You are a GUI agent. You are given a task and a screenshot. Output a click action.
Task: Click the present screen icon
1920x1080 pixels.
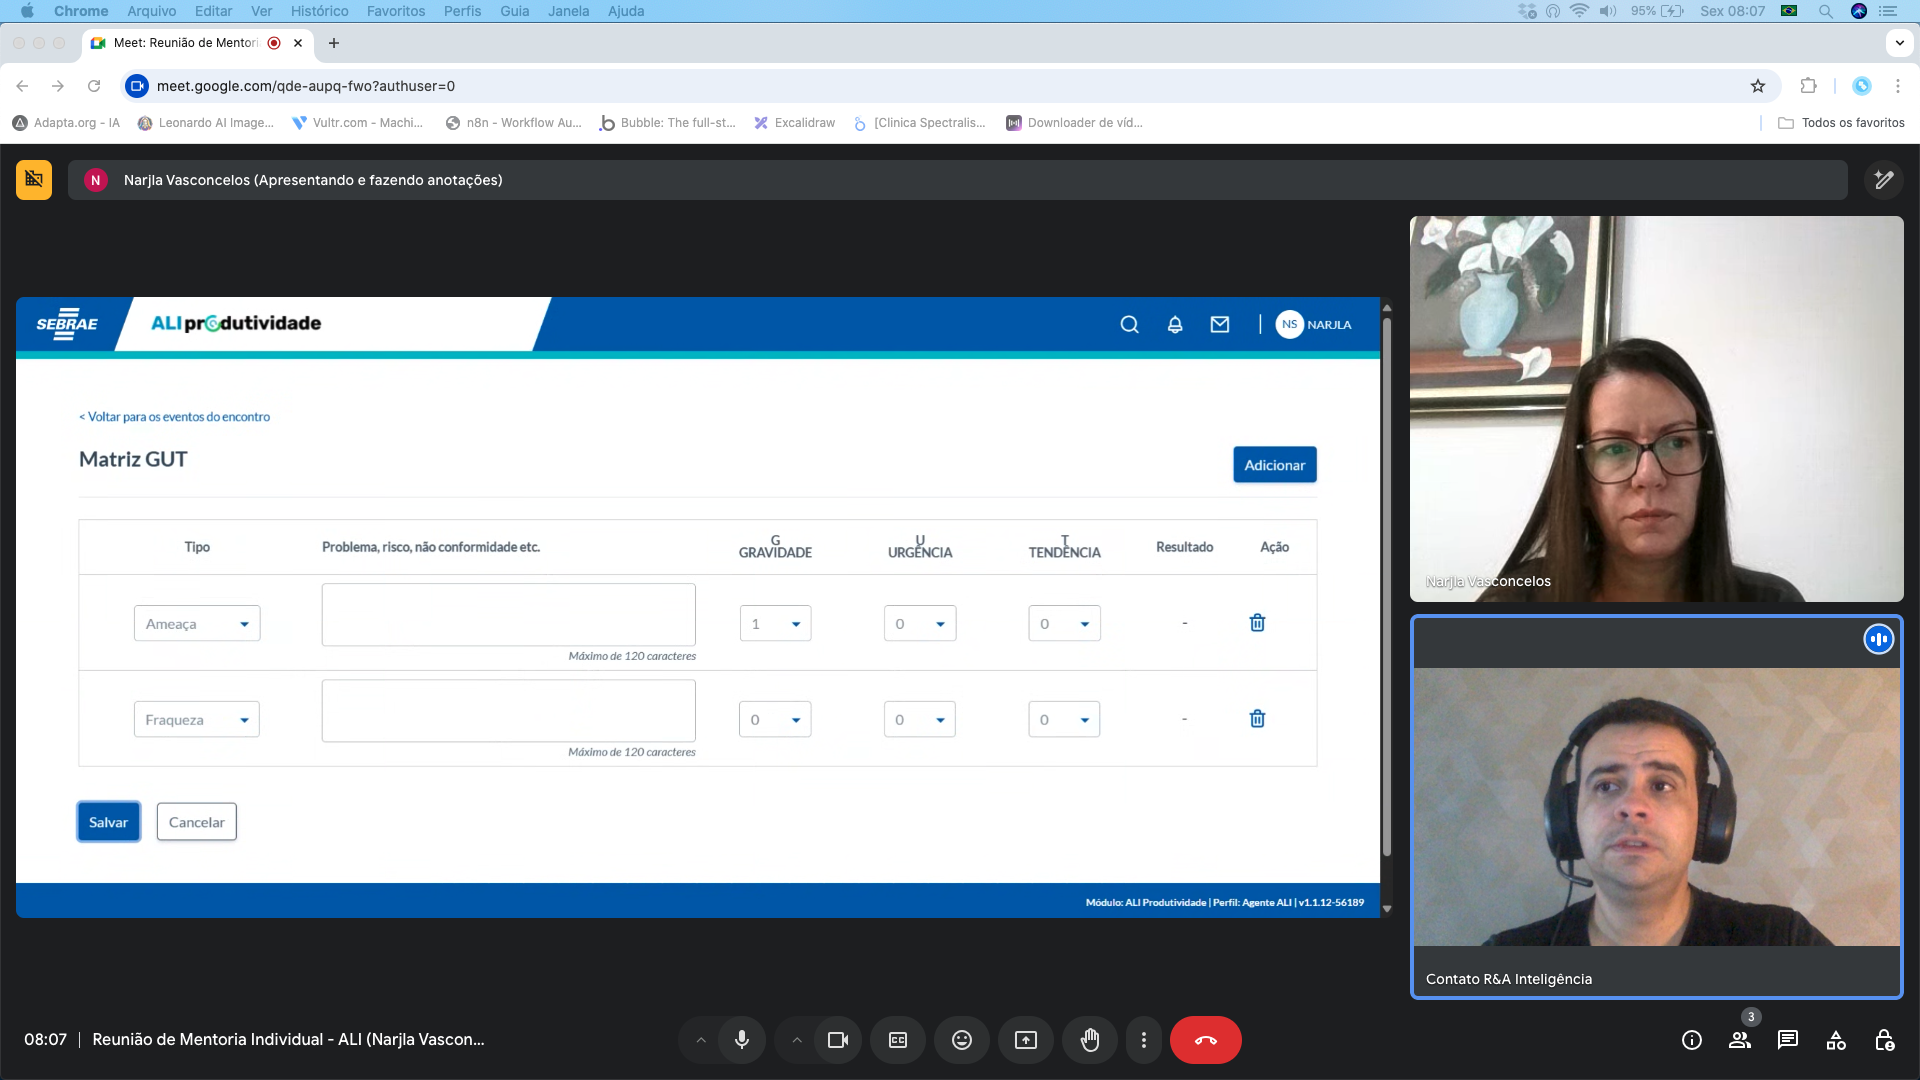(1025, 1040)
